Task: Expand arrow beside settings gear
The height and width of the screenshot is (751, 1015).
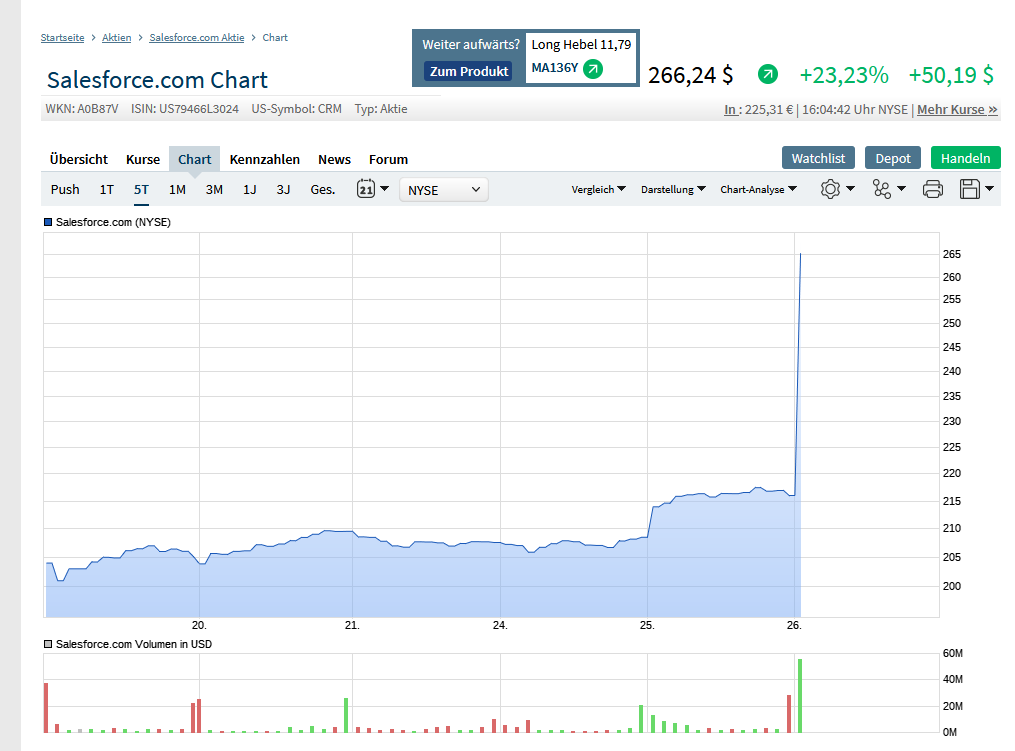Action: tap(851, 189)
